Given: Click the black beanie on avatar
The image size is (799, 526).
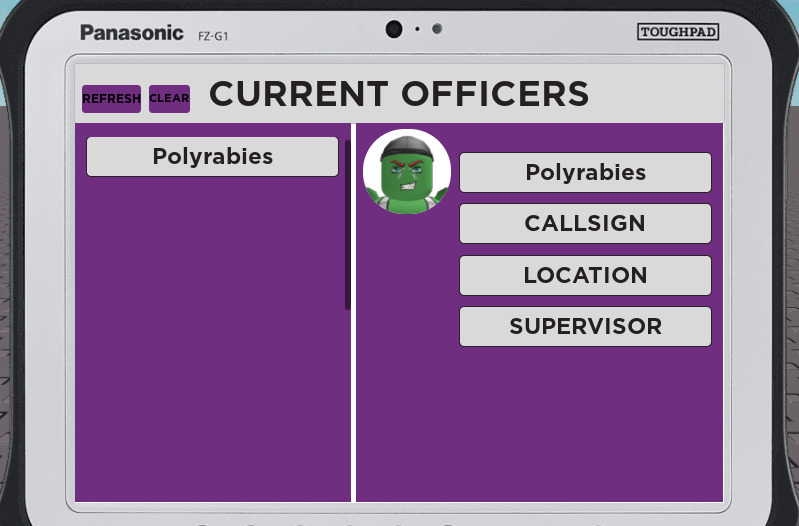Looking at the screenshot, I should pyautogui.click(x=407, y=147).
